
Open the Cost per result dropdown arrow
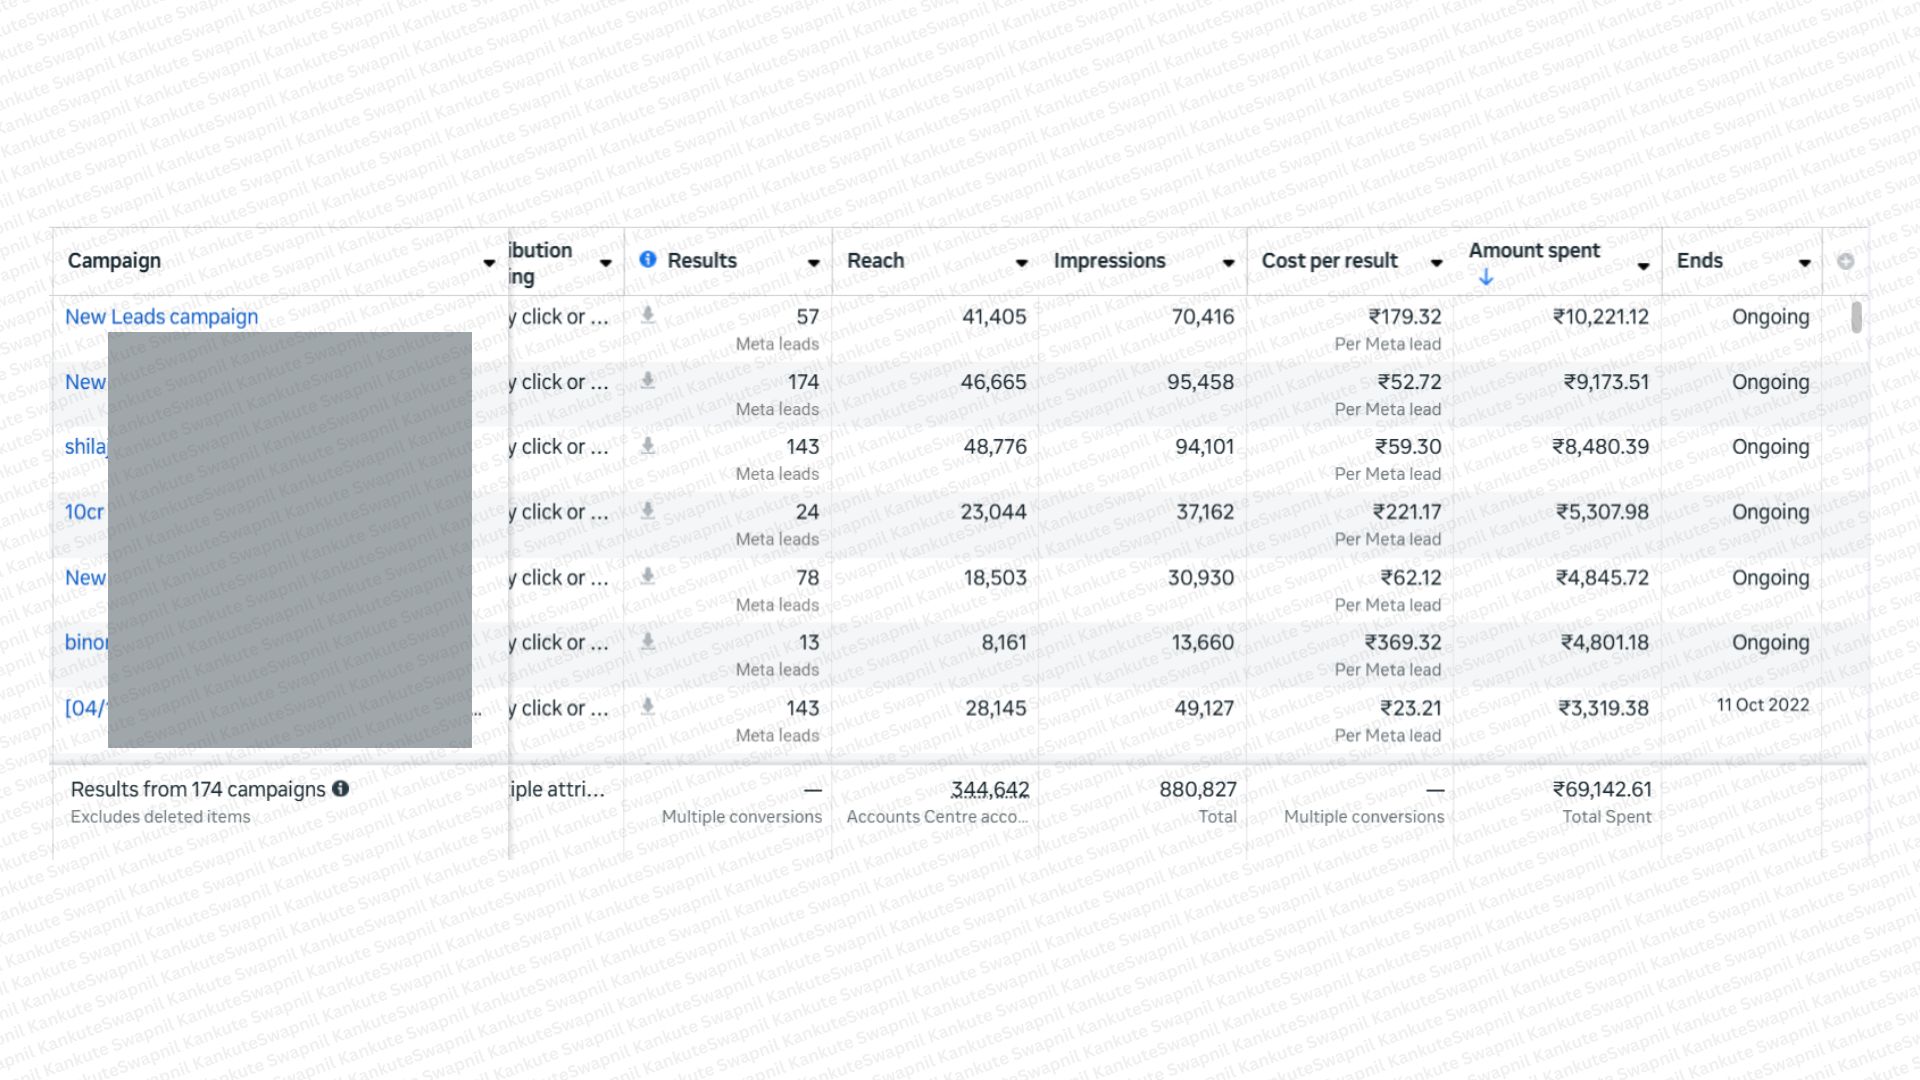[1436, 263]
